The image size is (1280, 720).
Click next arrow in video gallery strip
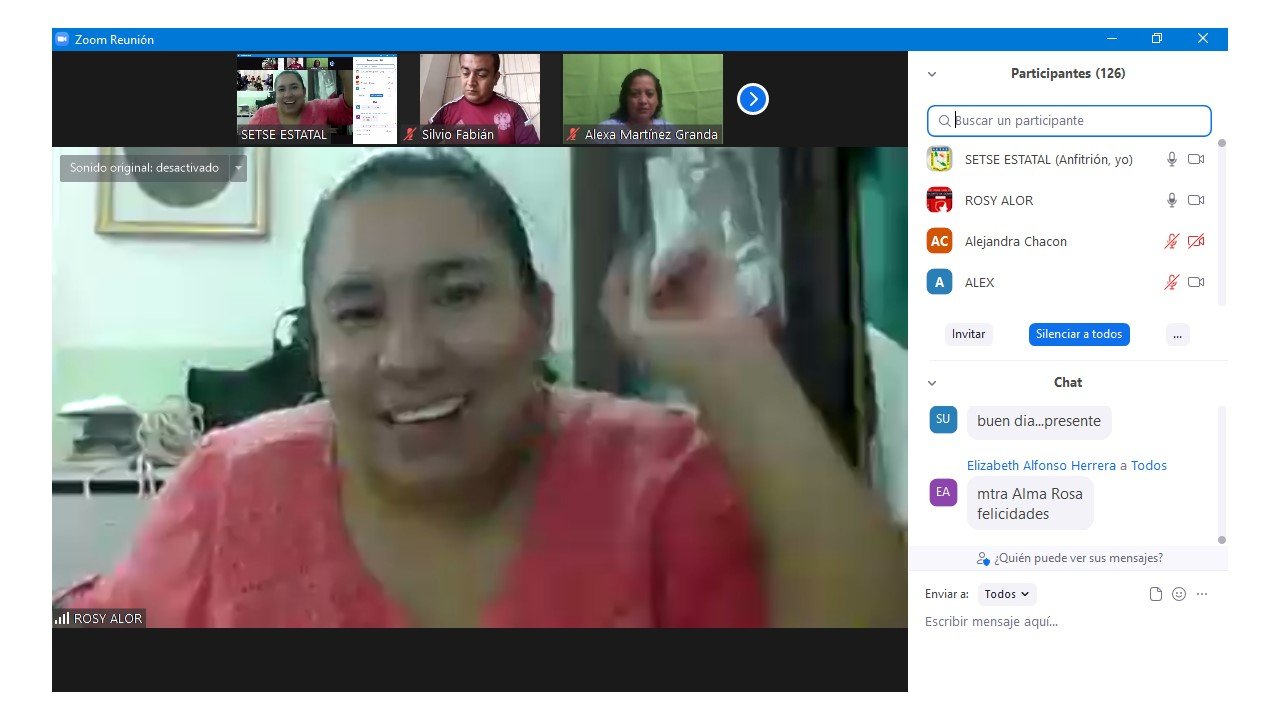(752, 99)
